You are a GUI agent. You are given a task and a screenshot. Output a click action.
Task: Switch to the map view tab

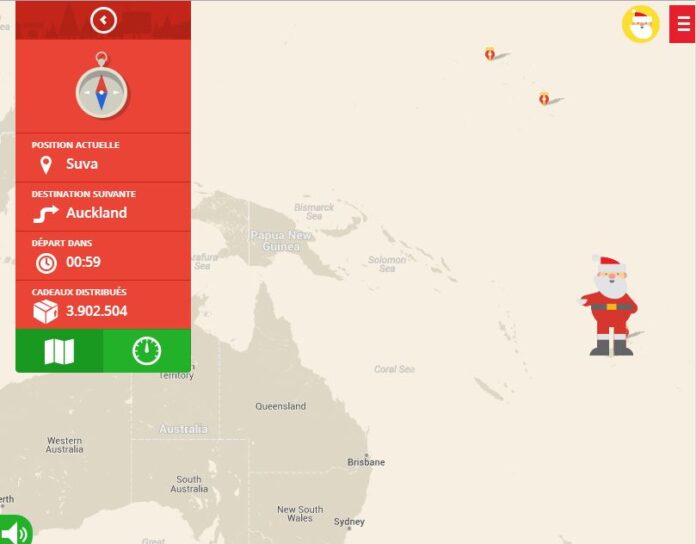[59, 351]
